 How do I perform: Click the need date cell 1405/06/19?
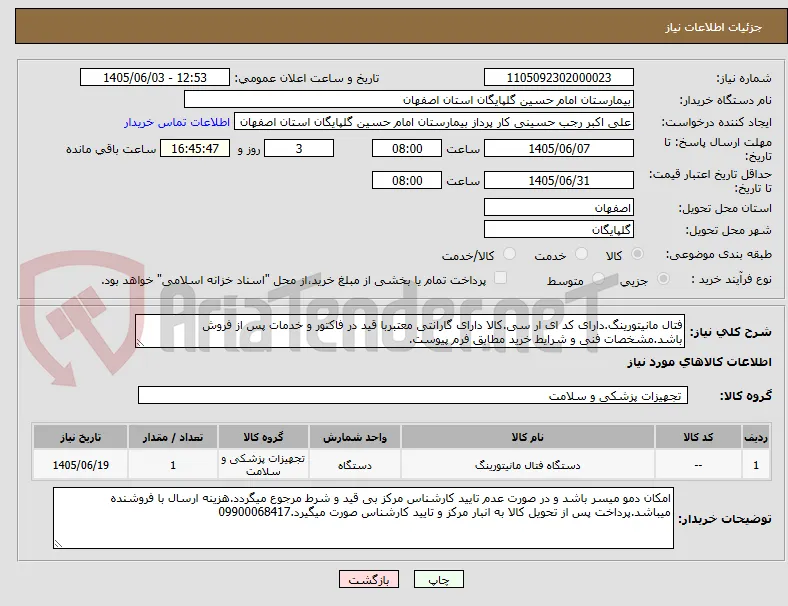click(80, 465)
